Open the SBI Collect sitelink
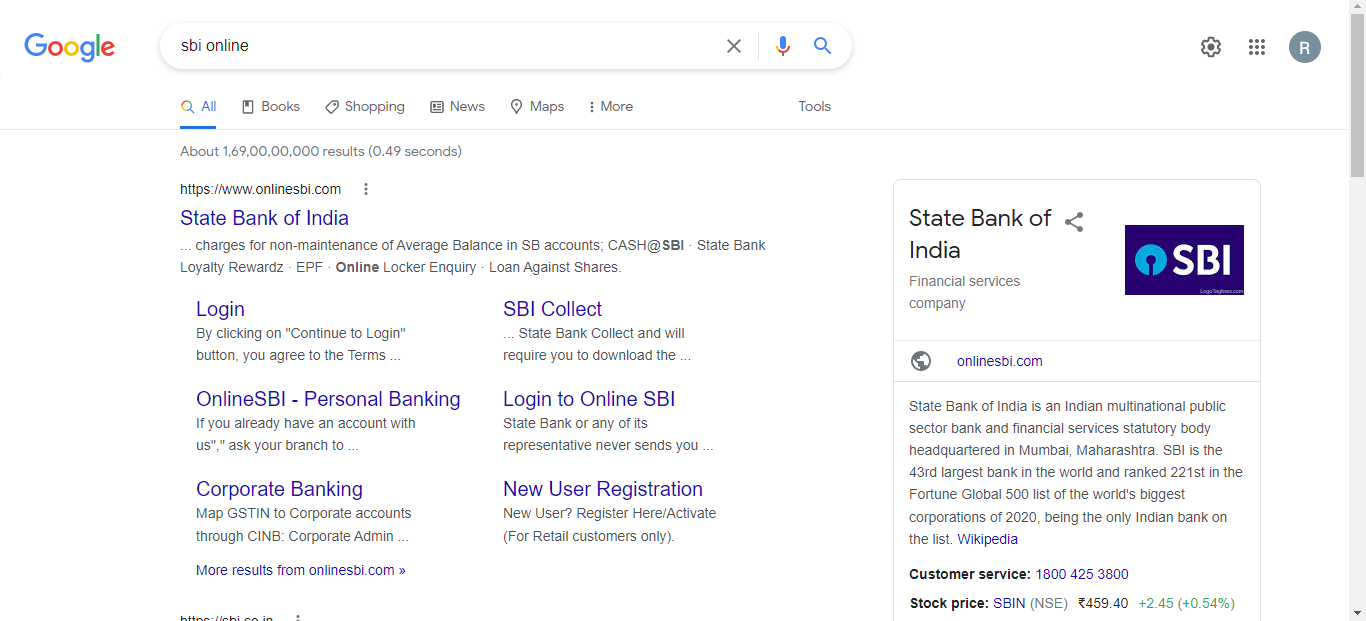This screenshot has height=621, width=1366. (x=552, y=309)
